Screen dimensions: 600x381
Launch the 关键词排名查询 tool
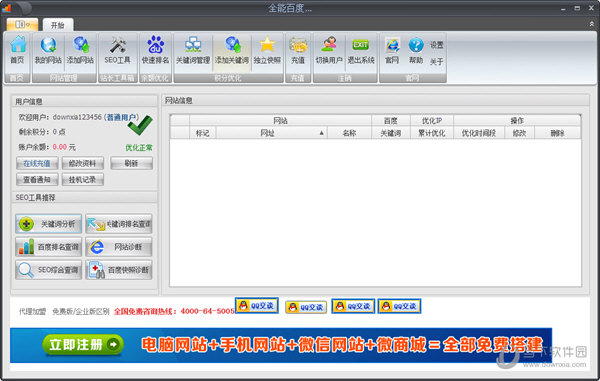point(119,224)
